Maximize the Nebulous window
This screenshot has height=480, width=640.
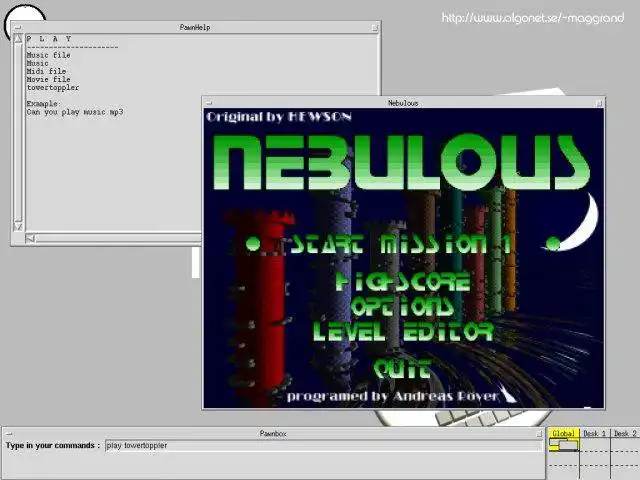pyautogui.click(x=599, y=103)
